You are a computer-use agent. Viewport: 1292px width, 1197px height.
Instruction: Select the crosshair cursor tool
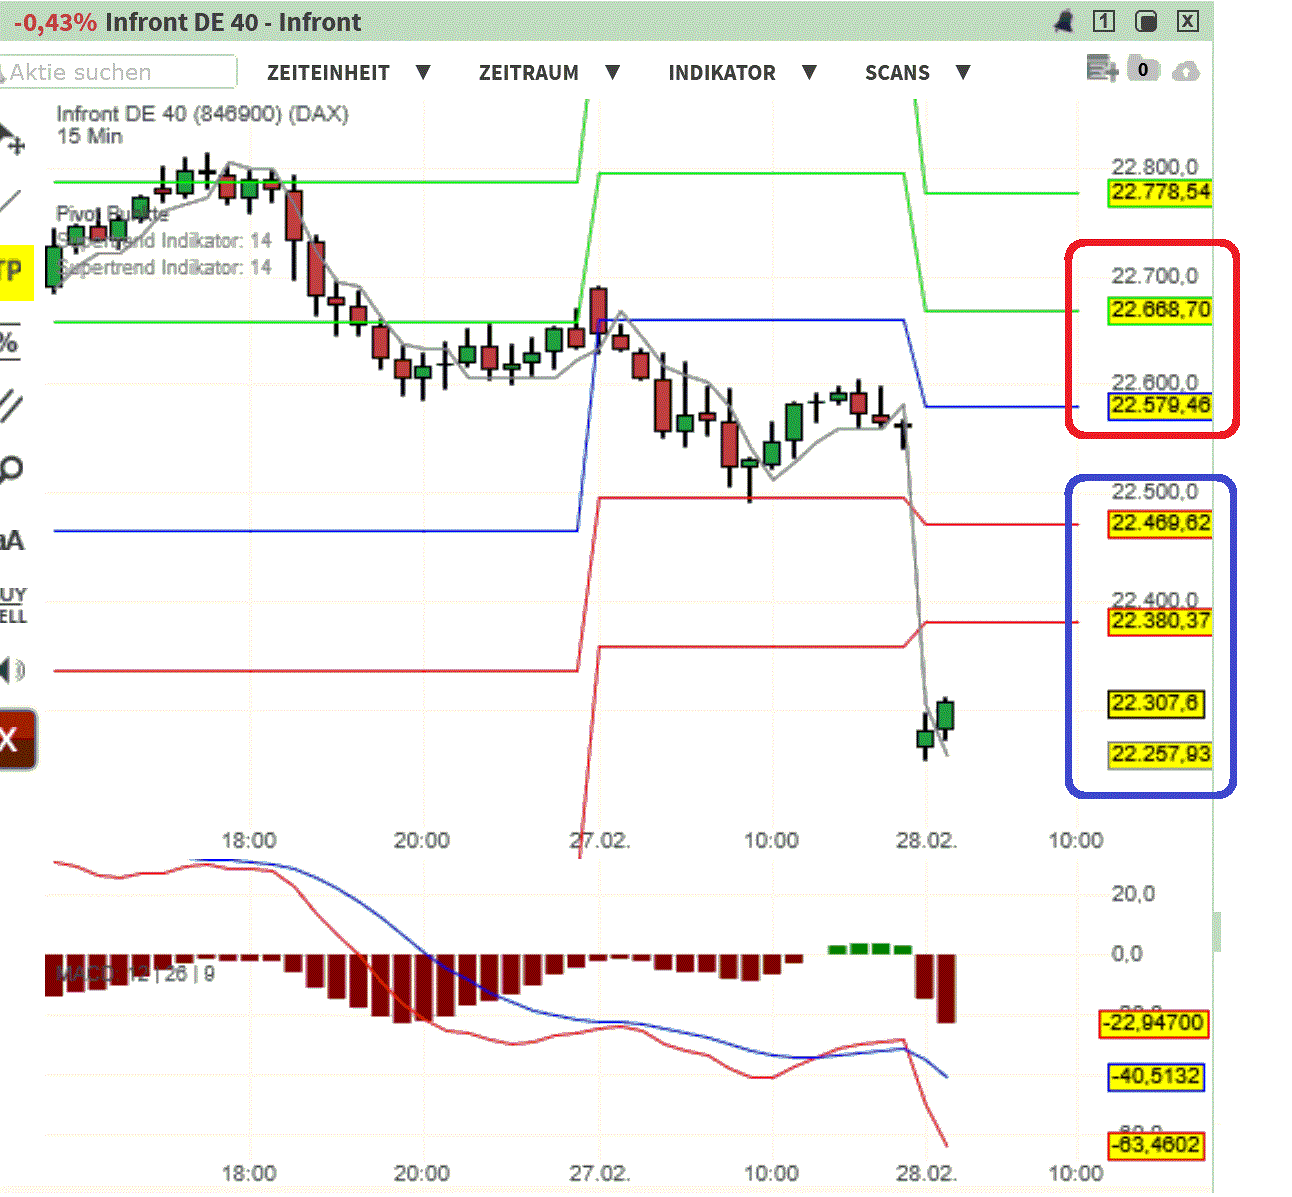pos(10,135)
